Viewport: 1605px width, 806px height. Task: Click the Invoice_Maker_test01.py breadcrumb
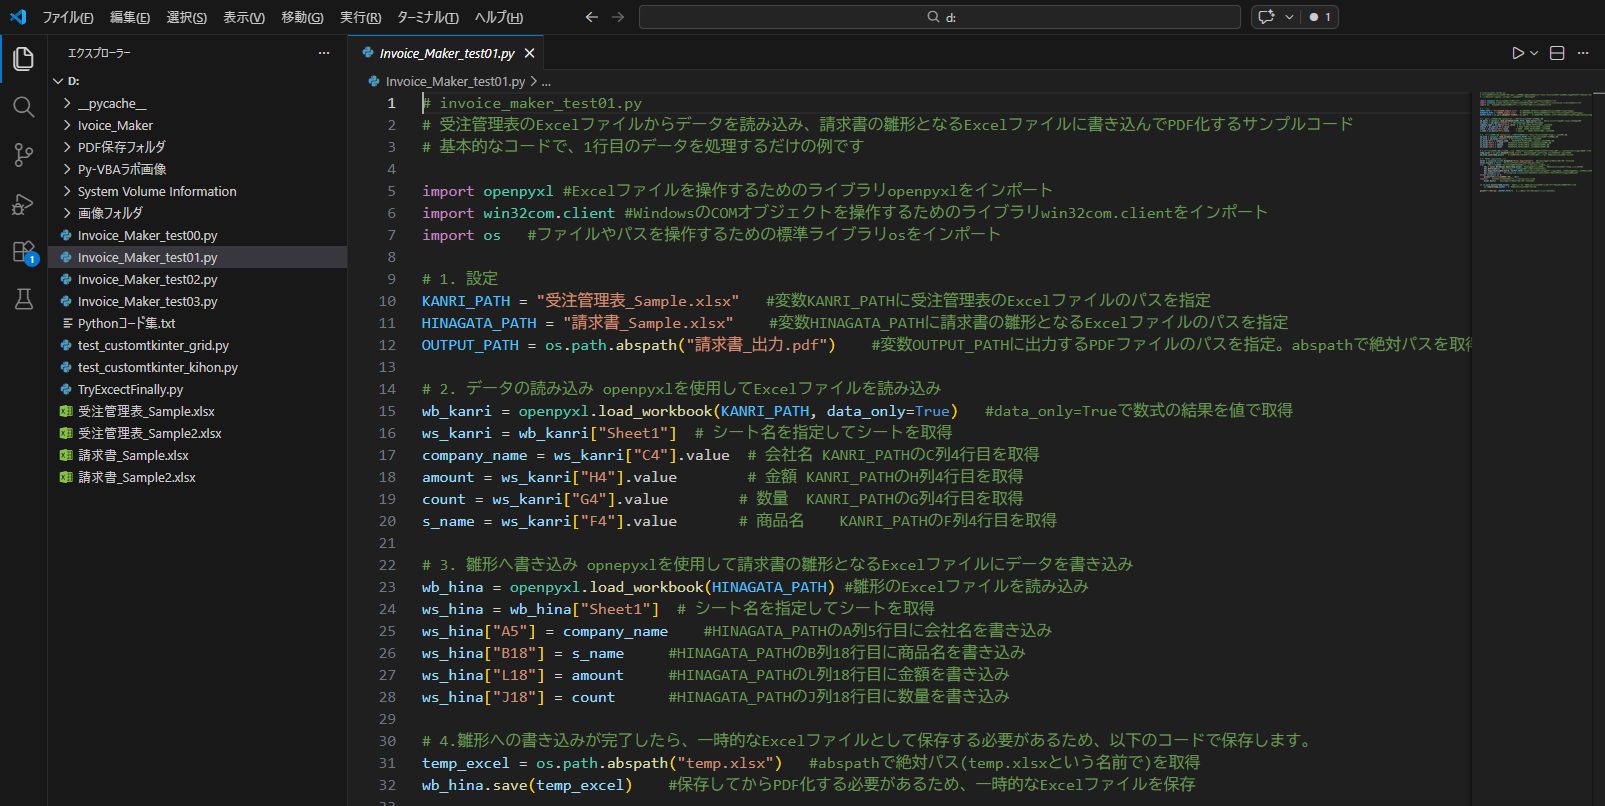click(x=455, y=81)
